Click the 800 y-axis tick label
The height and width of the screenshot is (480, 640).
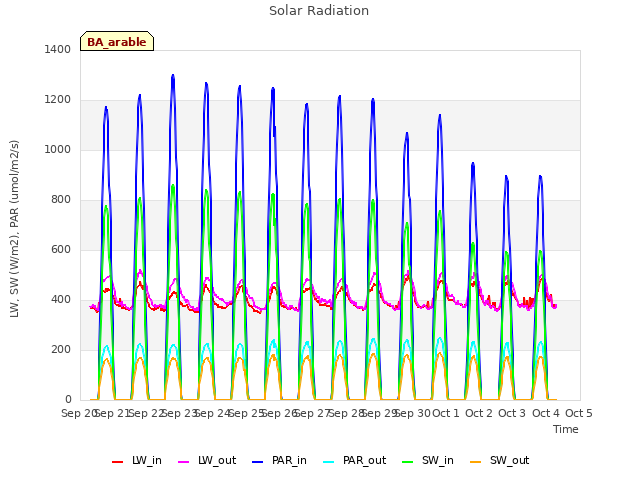click(61, 200)
